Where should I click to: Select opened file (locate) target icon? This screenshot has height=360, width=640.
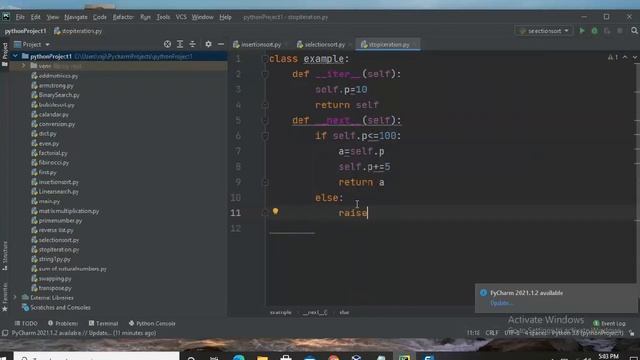coord(167,44)
